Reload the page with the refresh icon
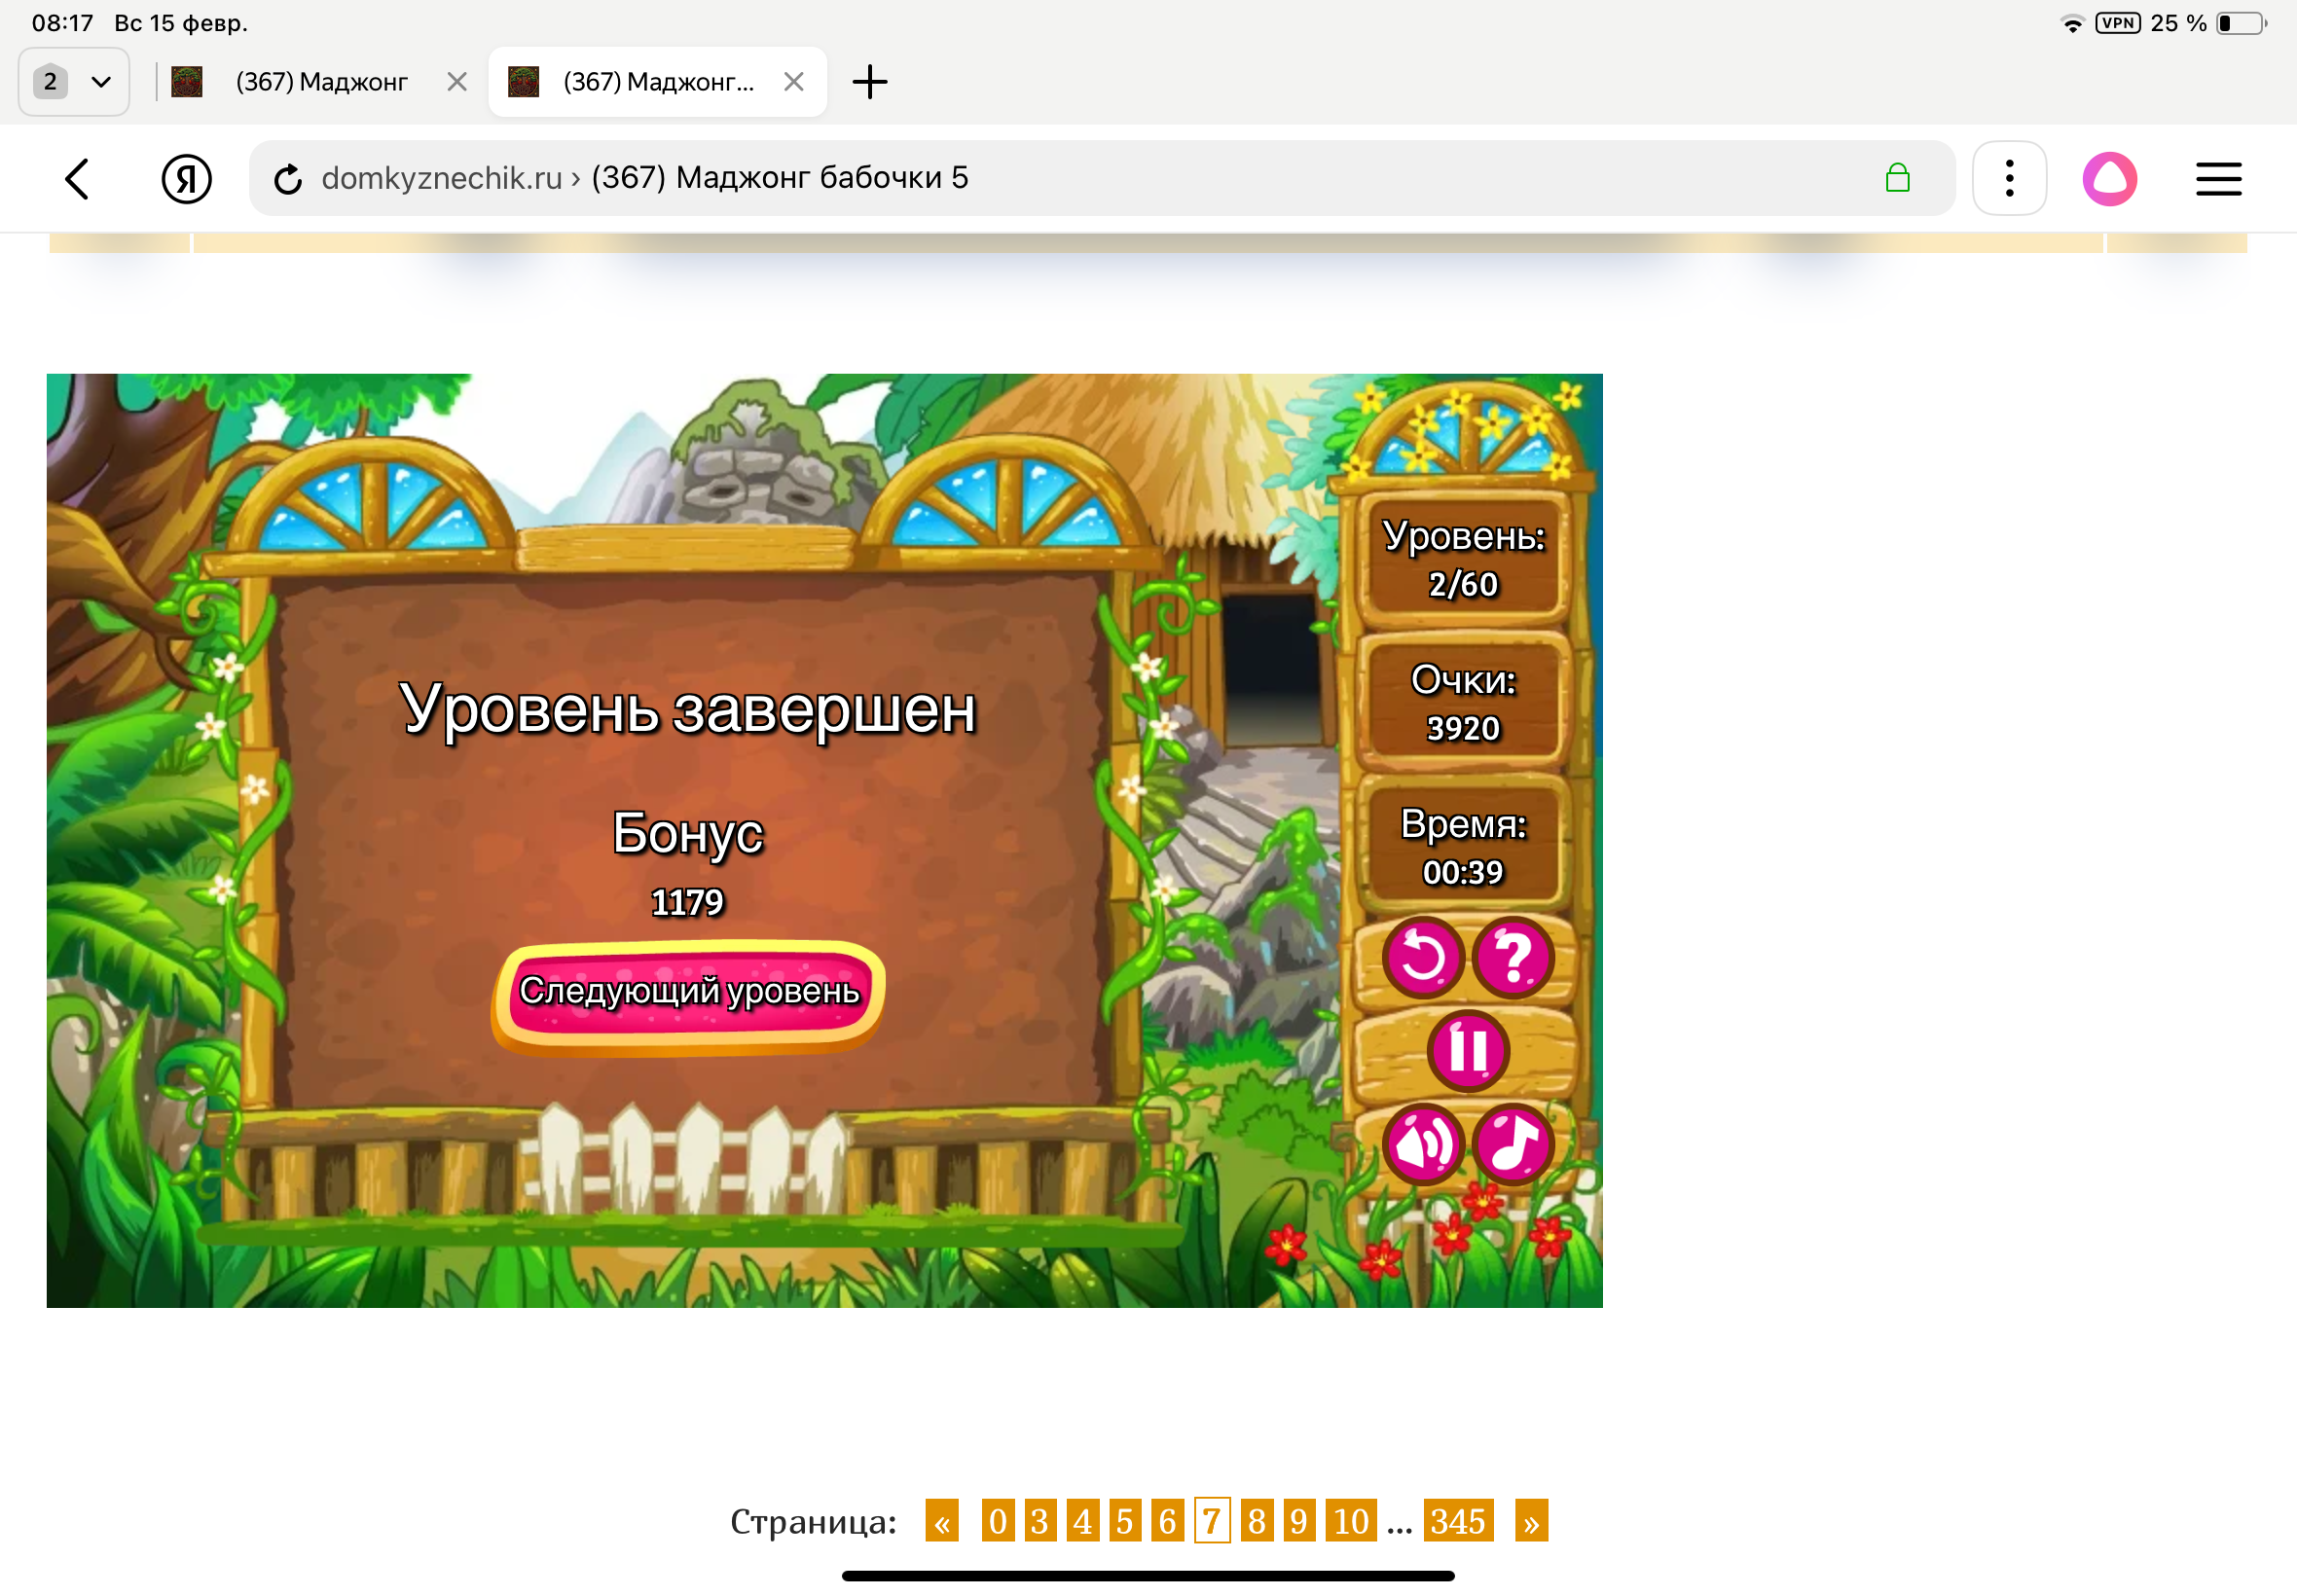 [288, 179]
